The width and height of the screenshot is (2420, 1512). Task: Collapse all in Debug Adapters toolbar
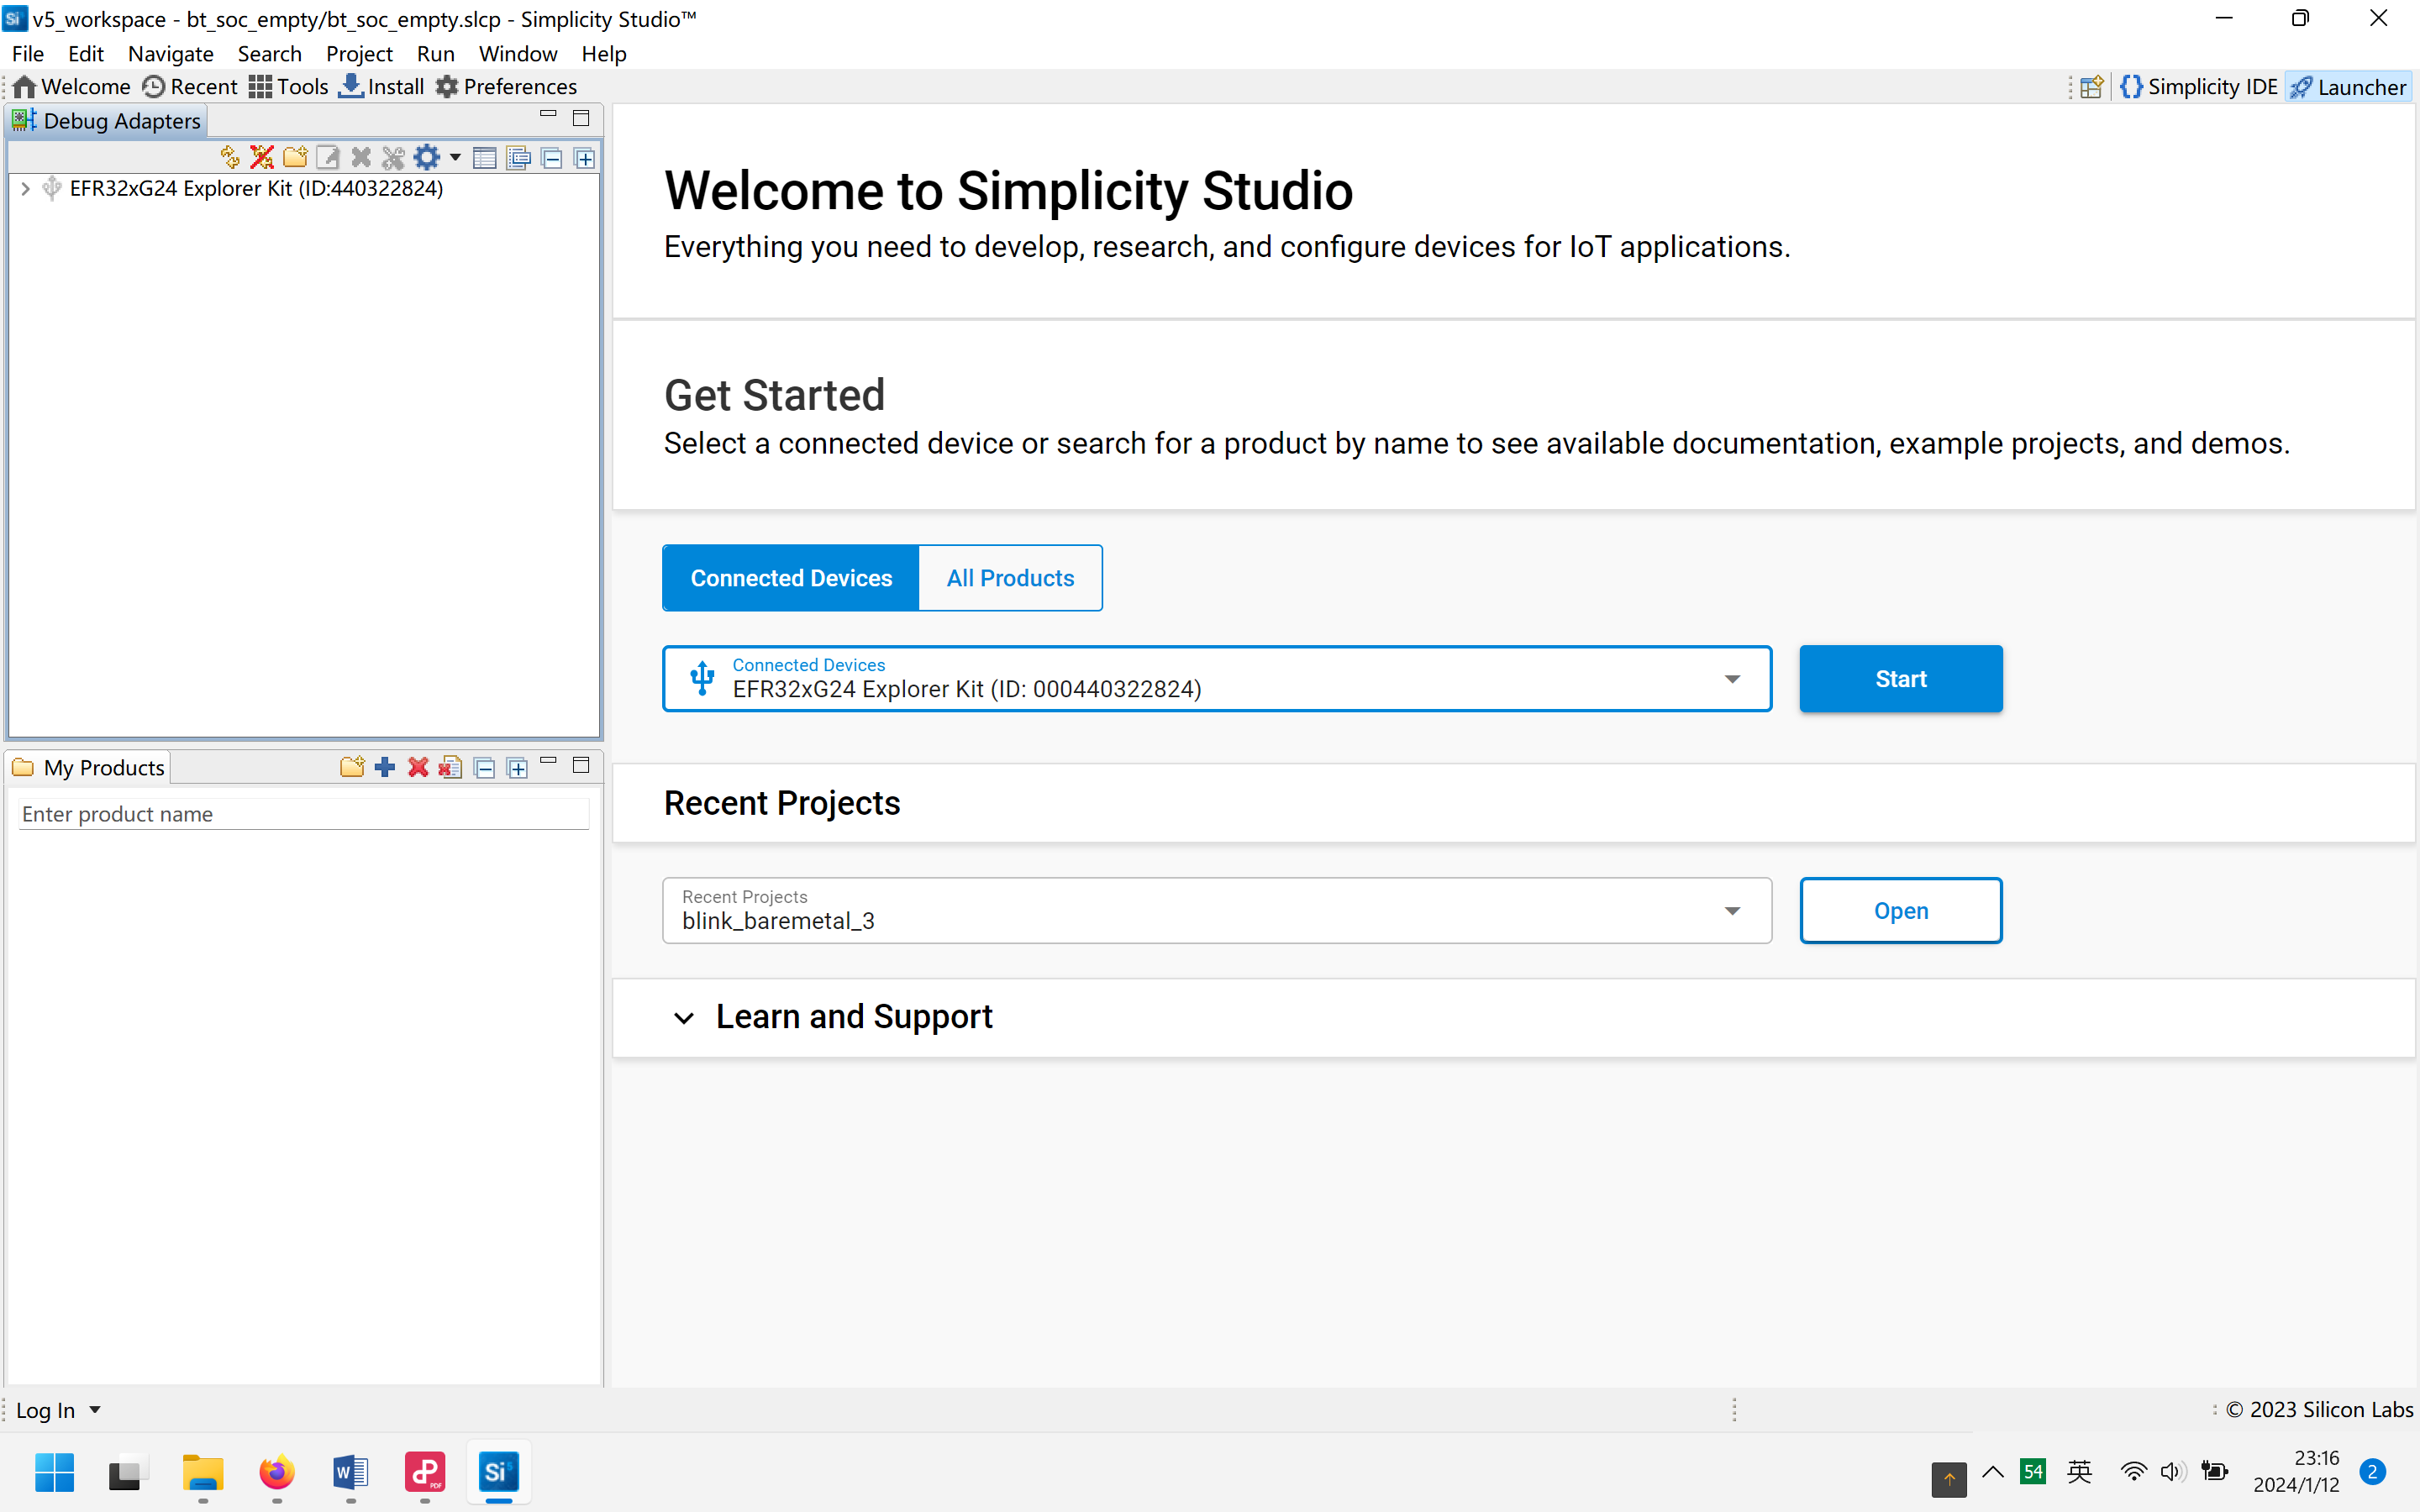pyautogui.click(x=551, y=158)
